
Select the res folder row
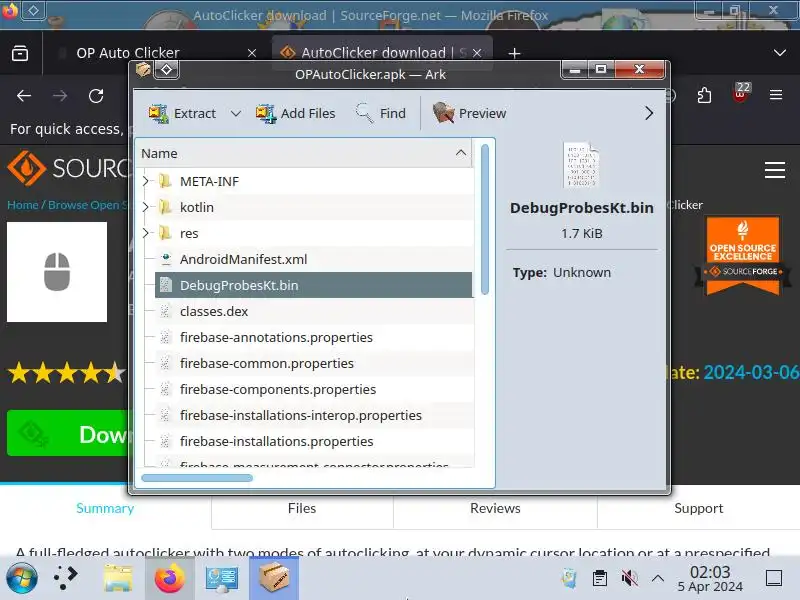(x=314, y=233)
